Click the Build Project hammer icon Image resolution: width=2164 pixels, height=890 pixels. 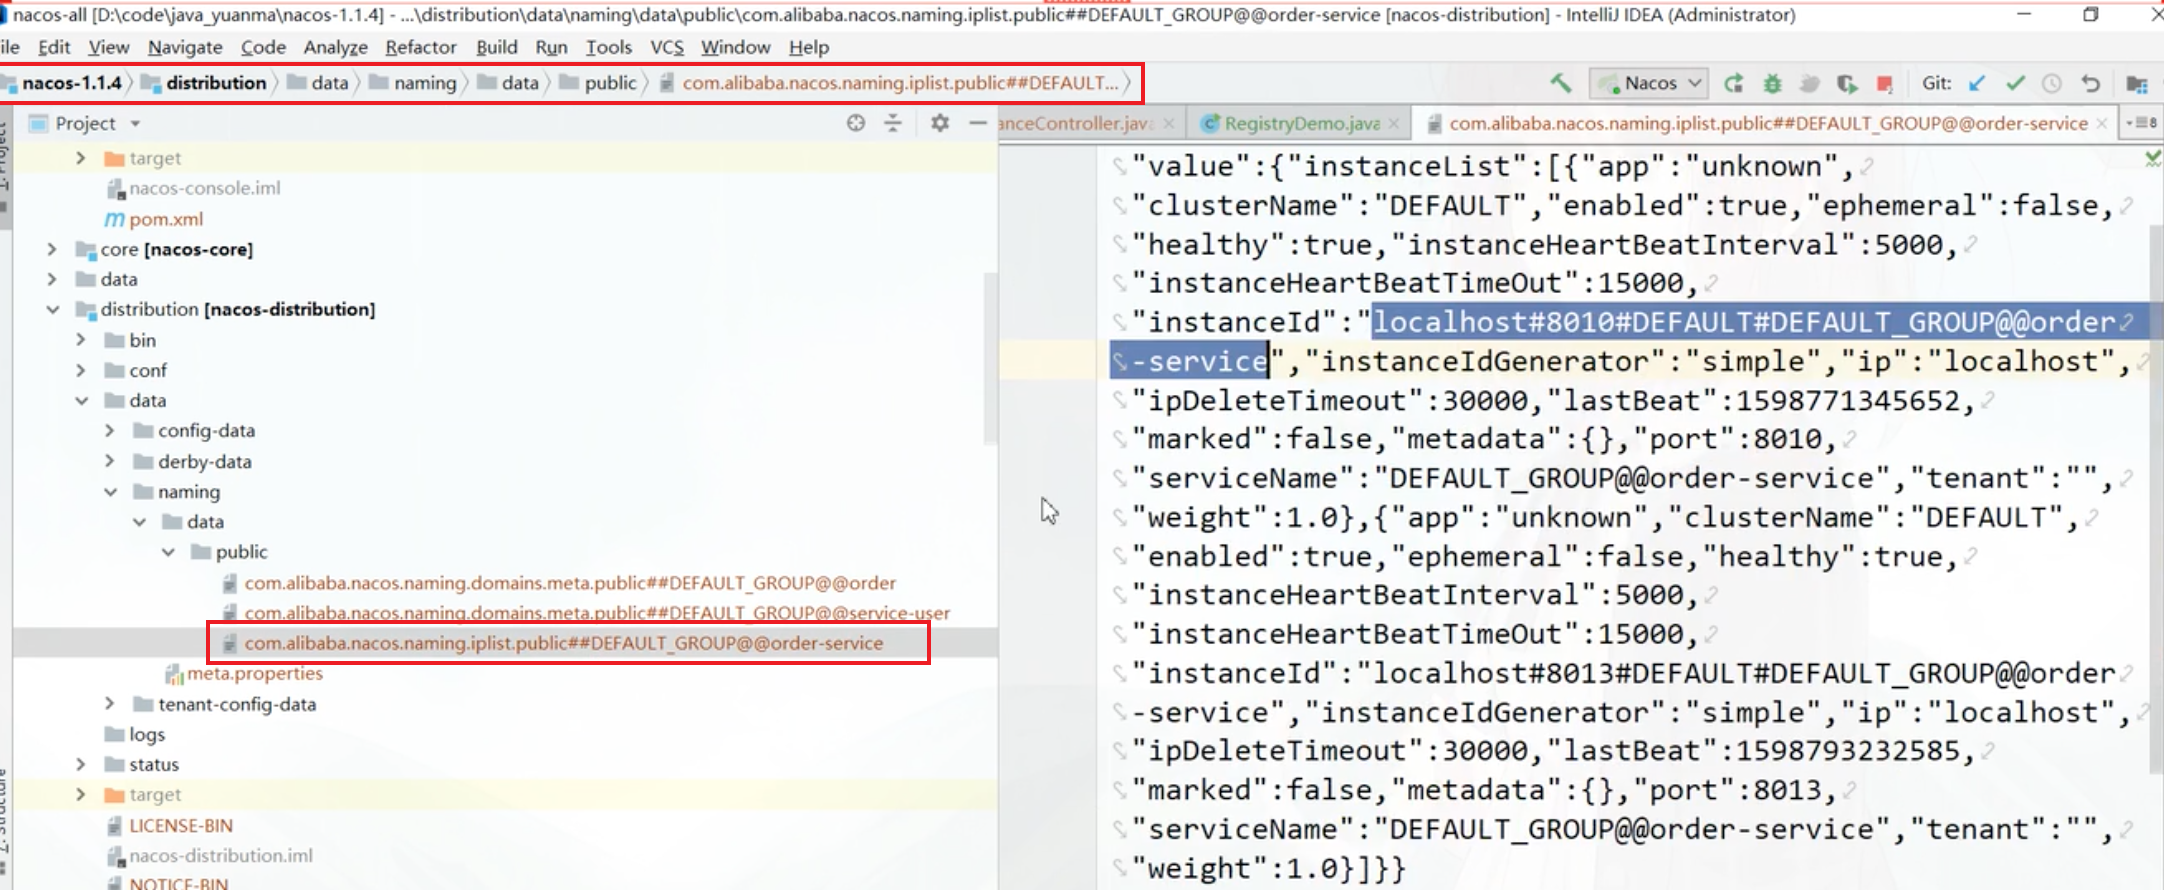pyautogui.click(x=1560, y=83)
